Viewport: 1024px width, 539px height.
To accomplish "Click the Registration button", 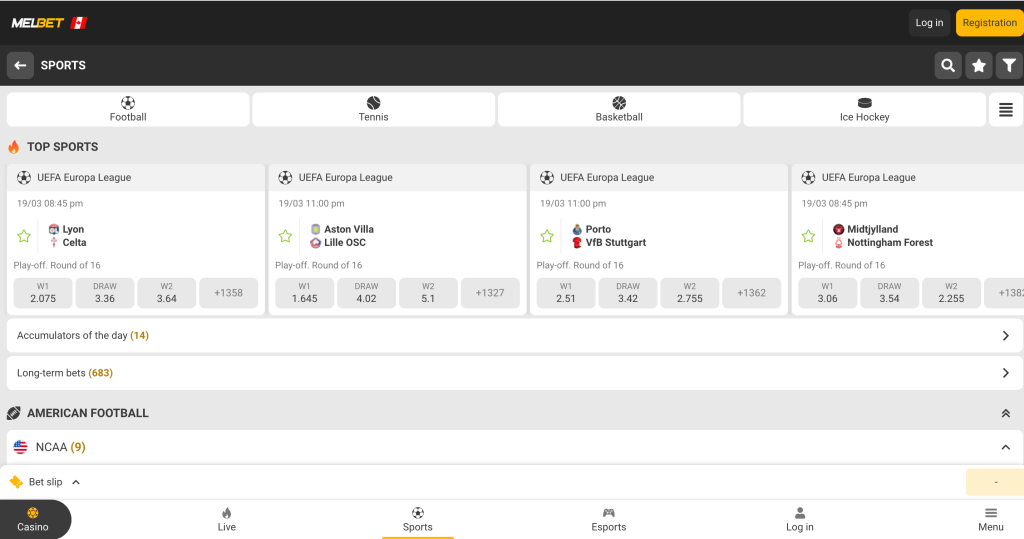I will point(989,23).
